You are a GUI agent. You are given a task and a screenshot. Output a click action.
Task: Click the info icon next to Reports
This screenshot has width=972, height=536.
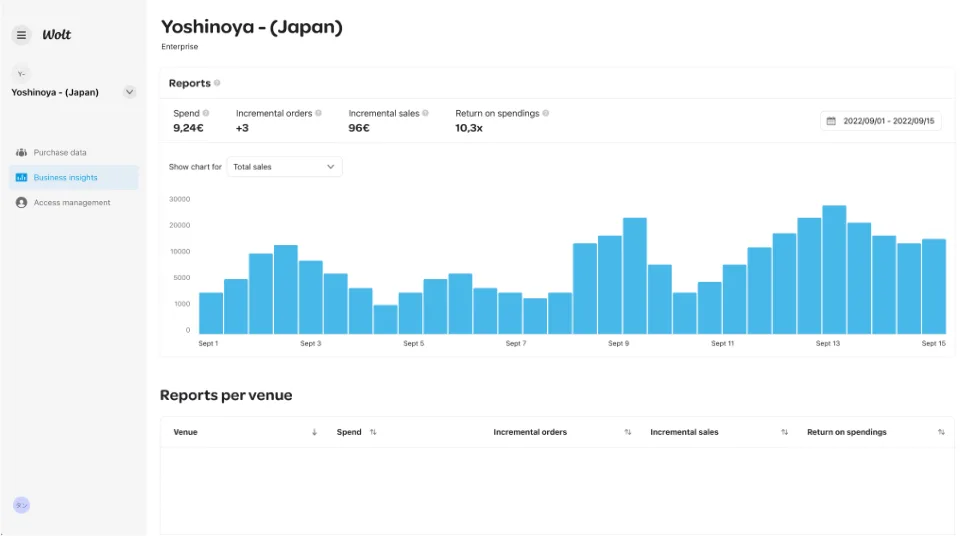[217, 83]
